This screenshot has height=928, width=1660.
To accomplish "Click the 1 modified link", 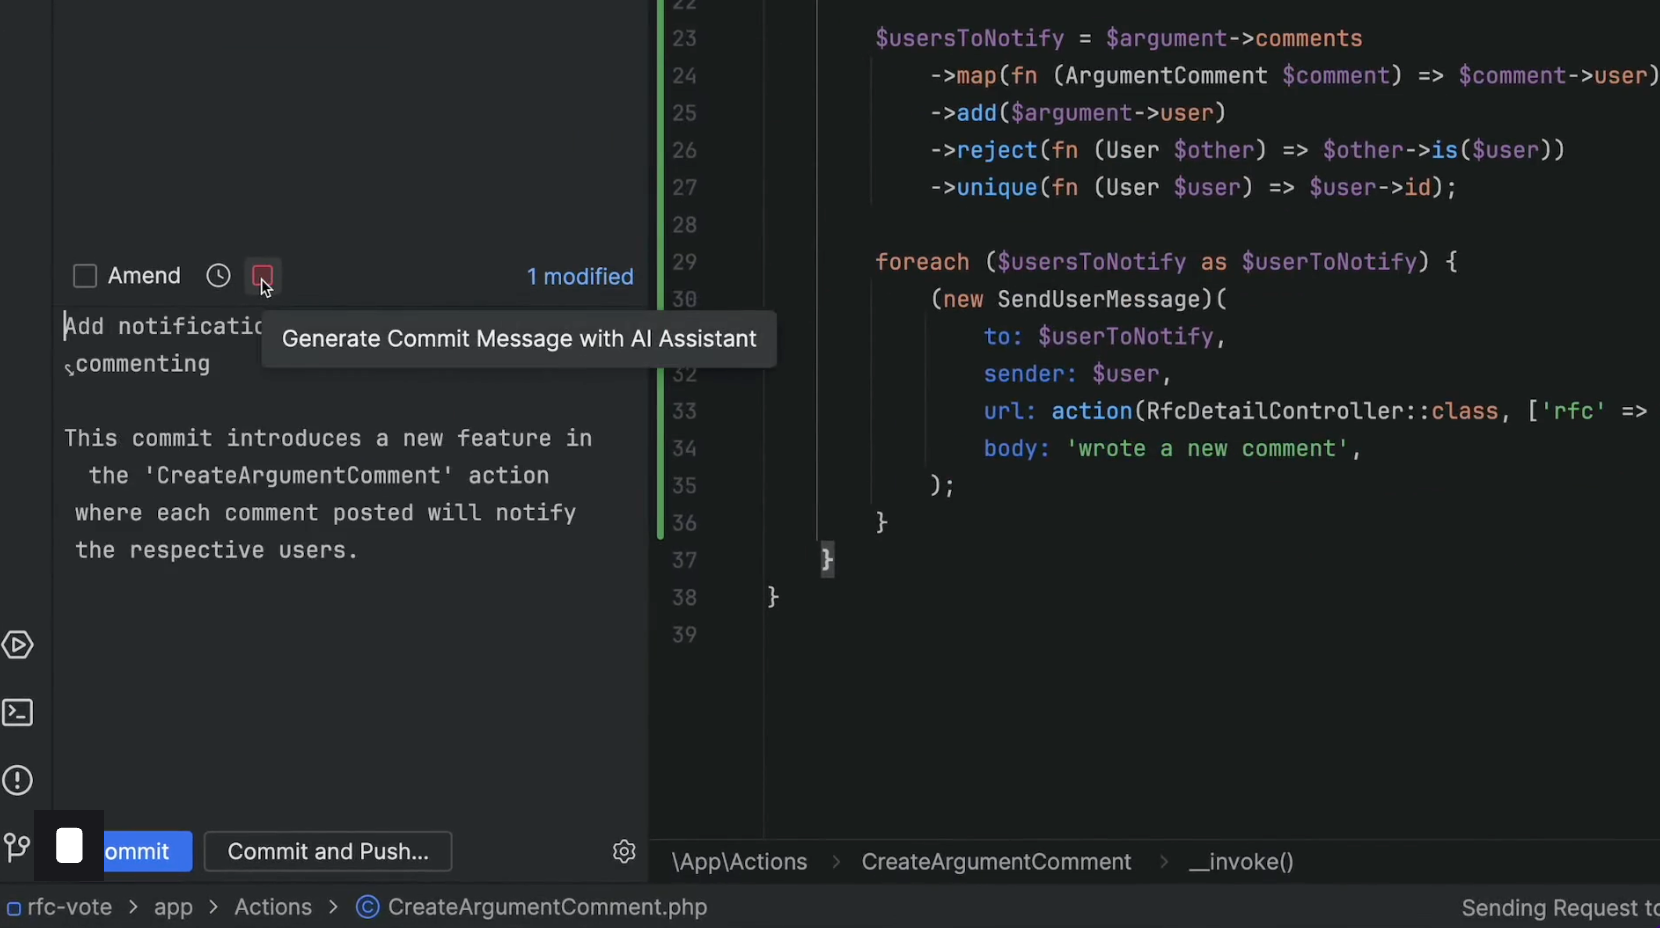I will point(580,277).
